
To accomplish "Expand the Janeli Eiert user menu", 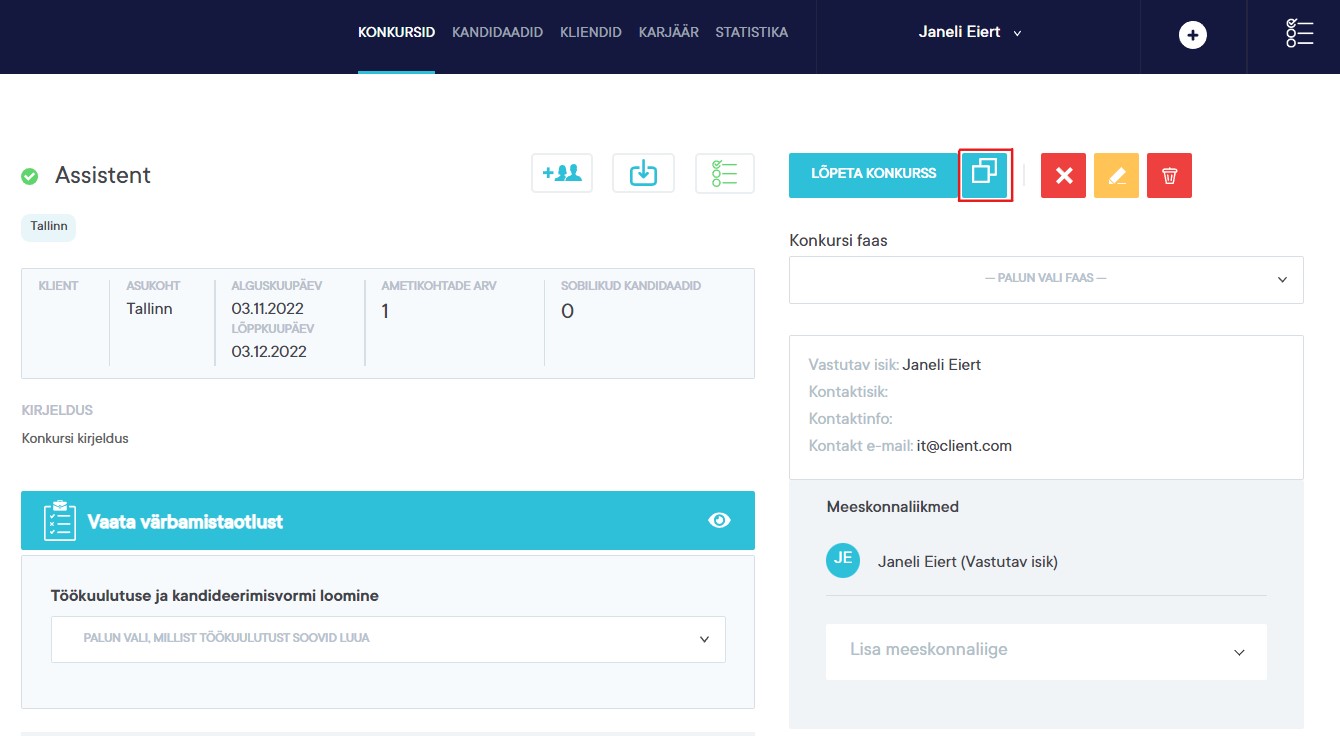I will (x=969, y=32).
